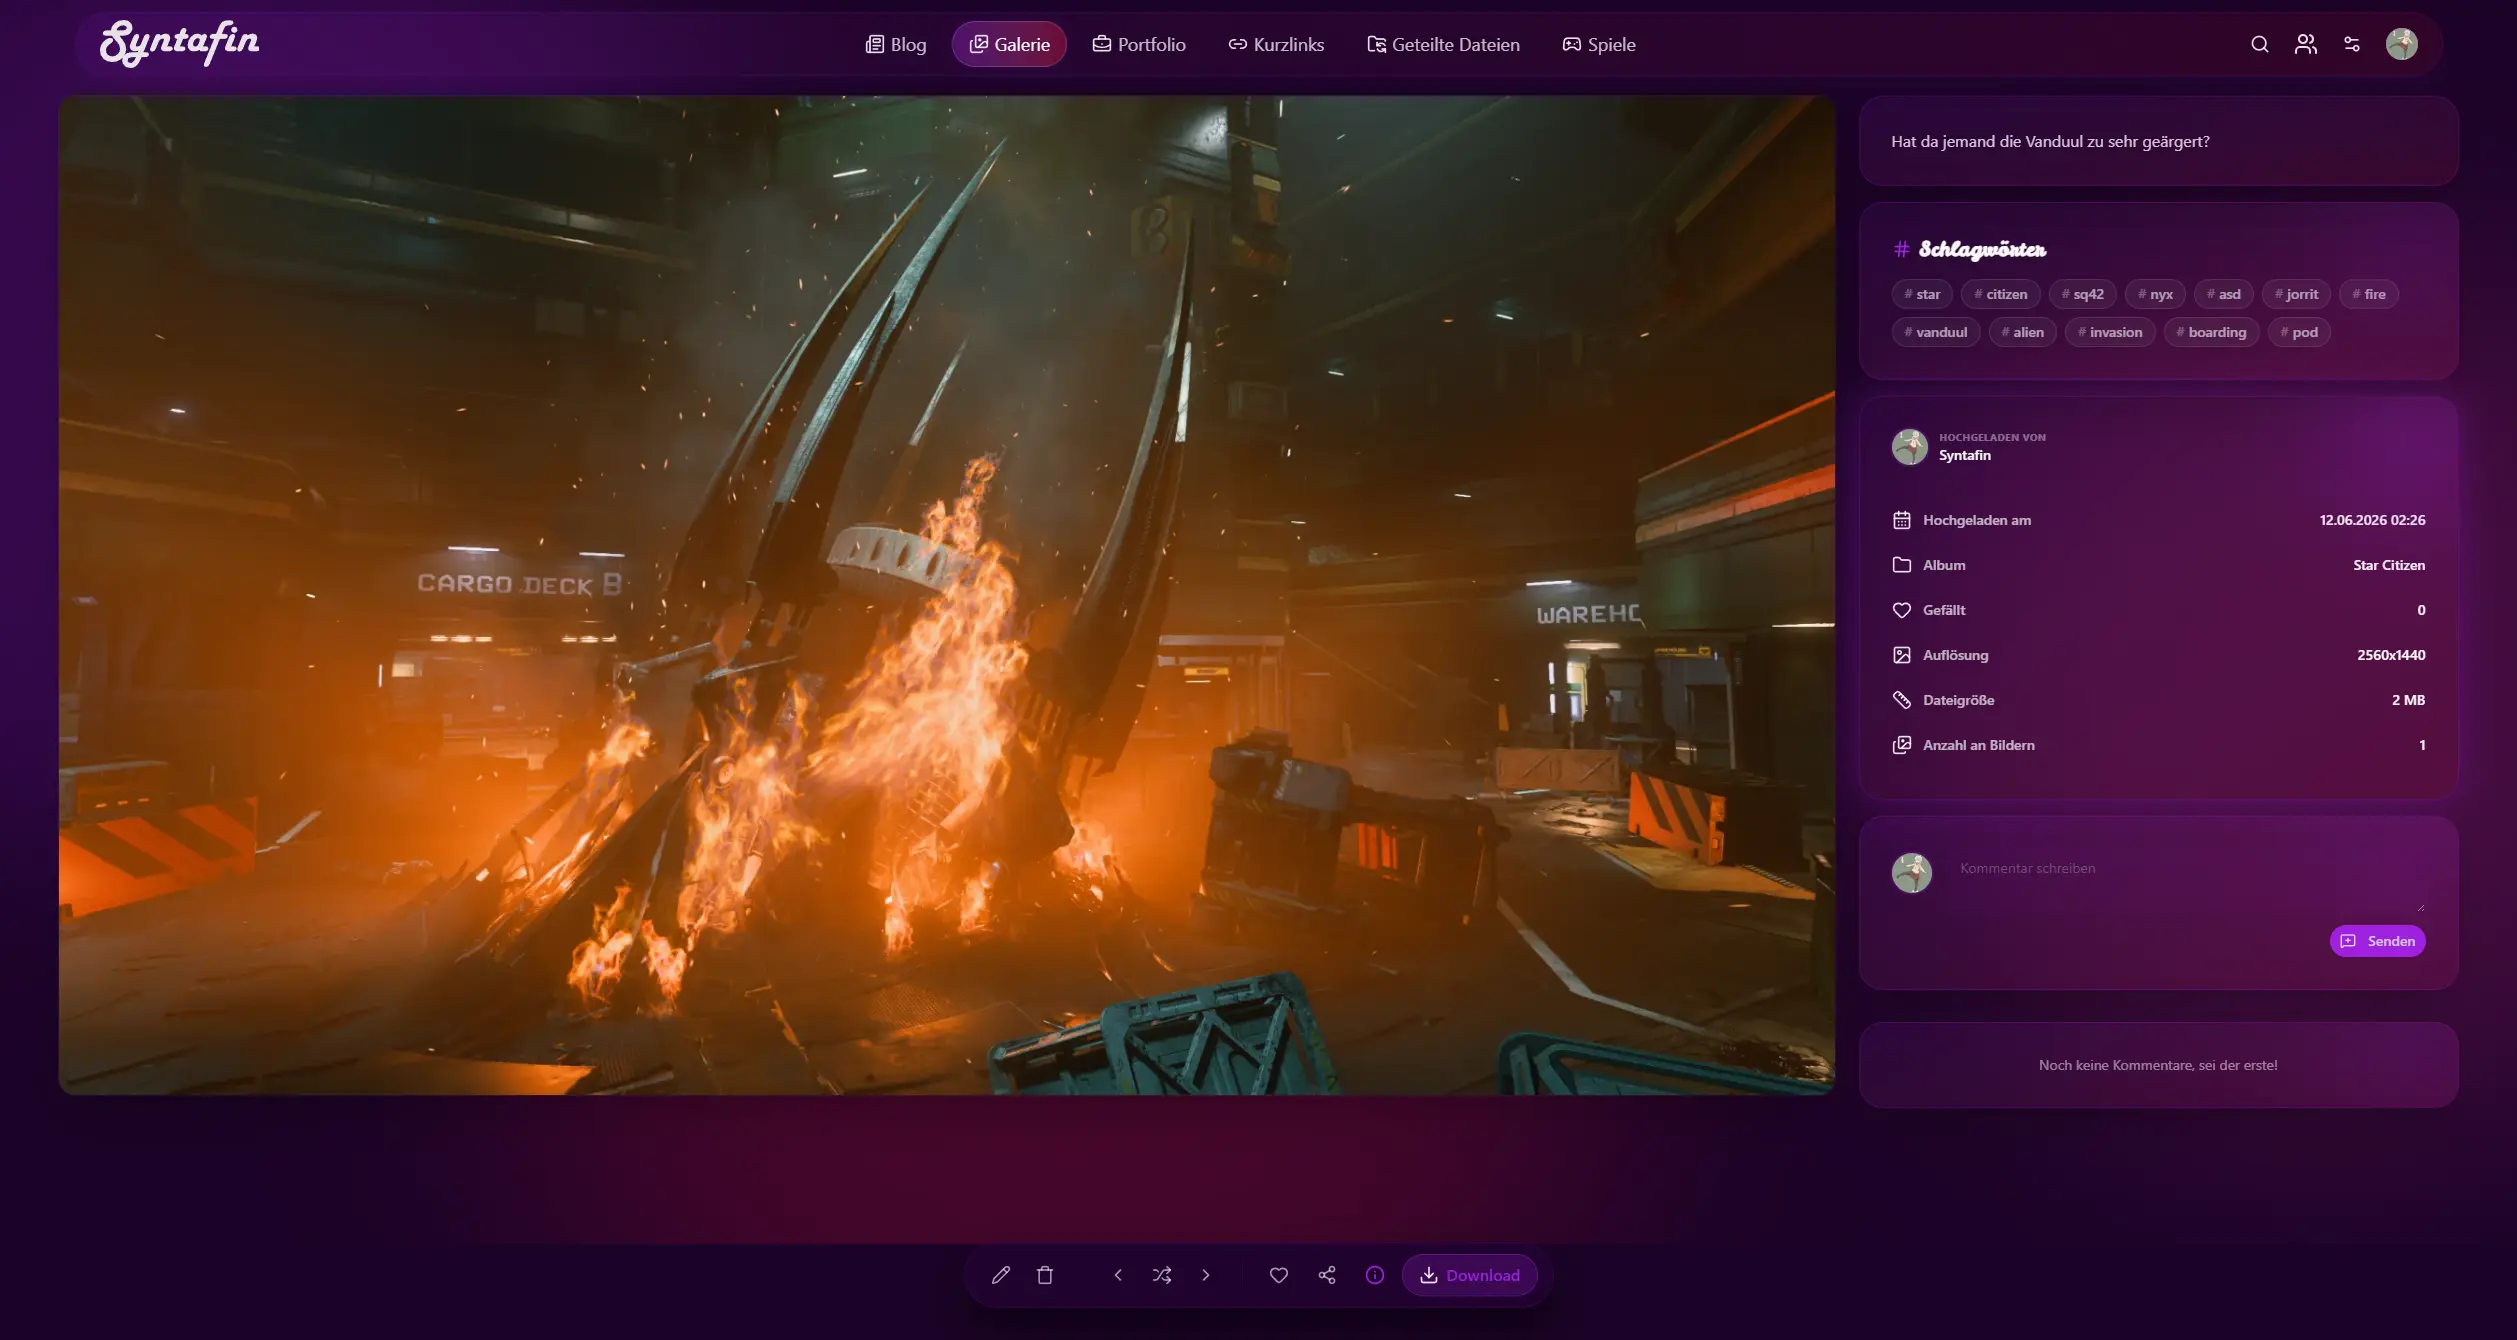Share the image via share icon
2517x1340 pixels.
click(1327, 1275)
